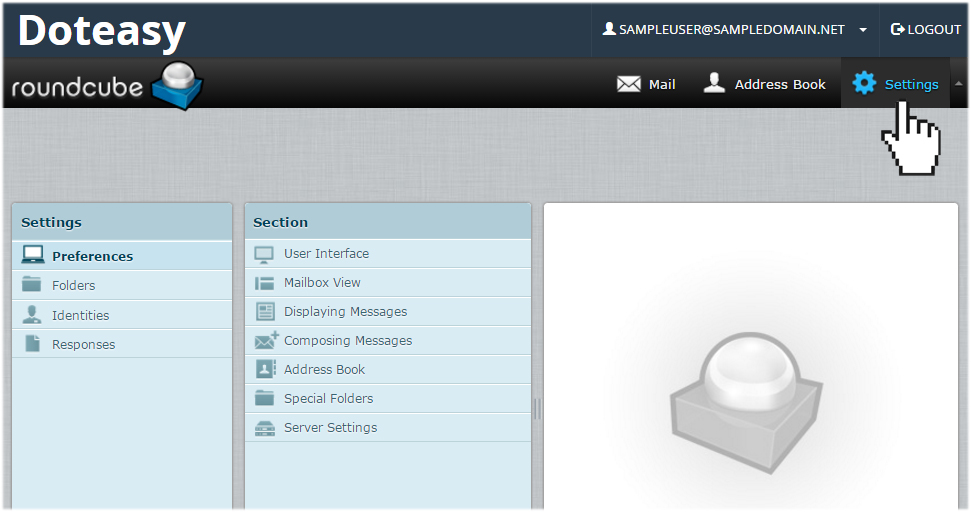
Task: Open the Composing Messages section
Action: click(x=388, y=341)
